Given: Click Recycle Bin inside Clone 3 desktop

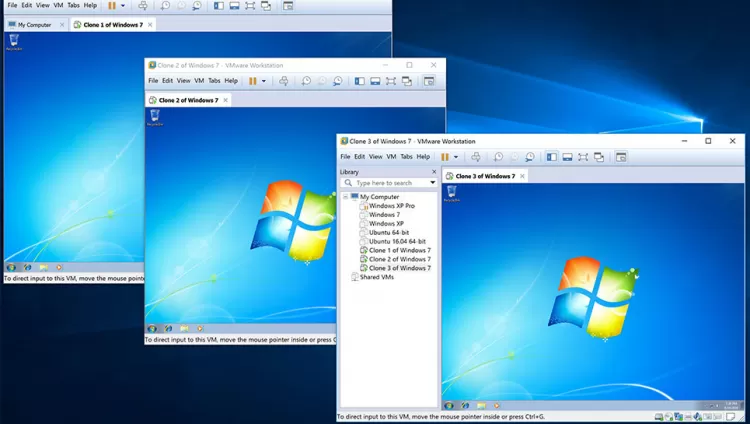Looking at the screenshot, I should [x=452, y=193].
